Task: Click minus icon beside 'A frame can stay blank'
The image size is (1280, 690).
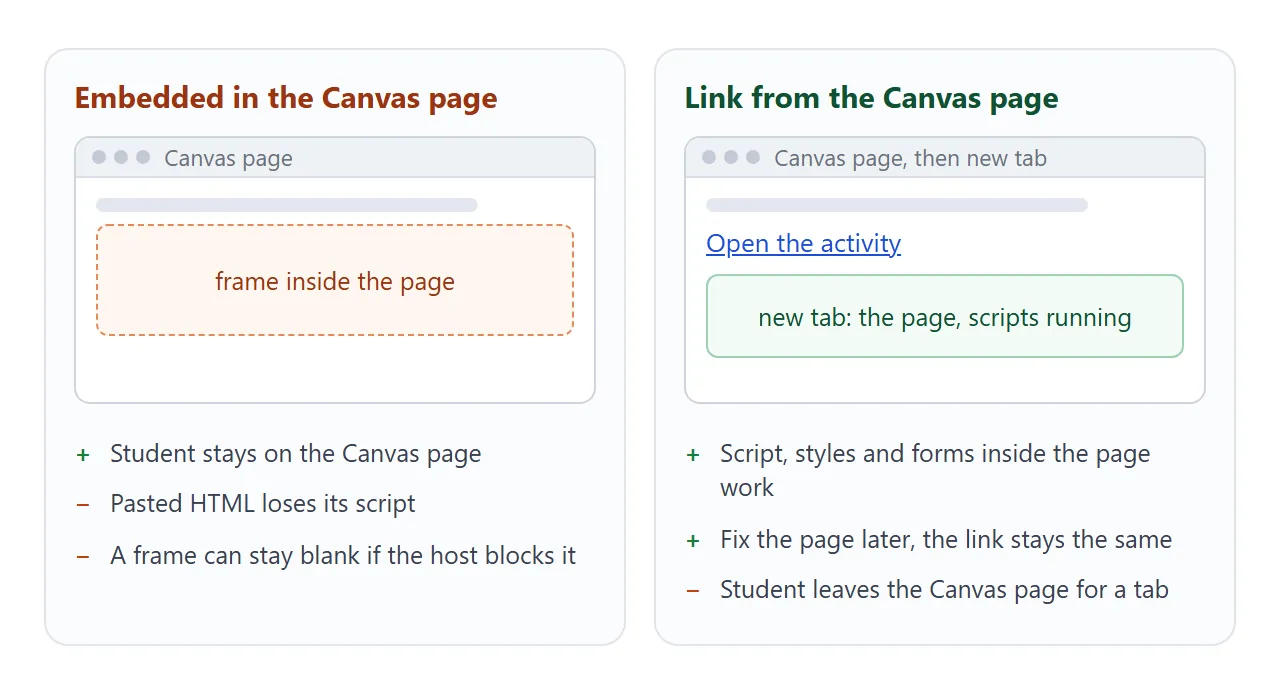Action: tap(83, 556)
